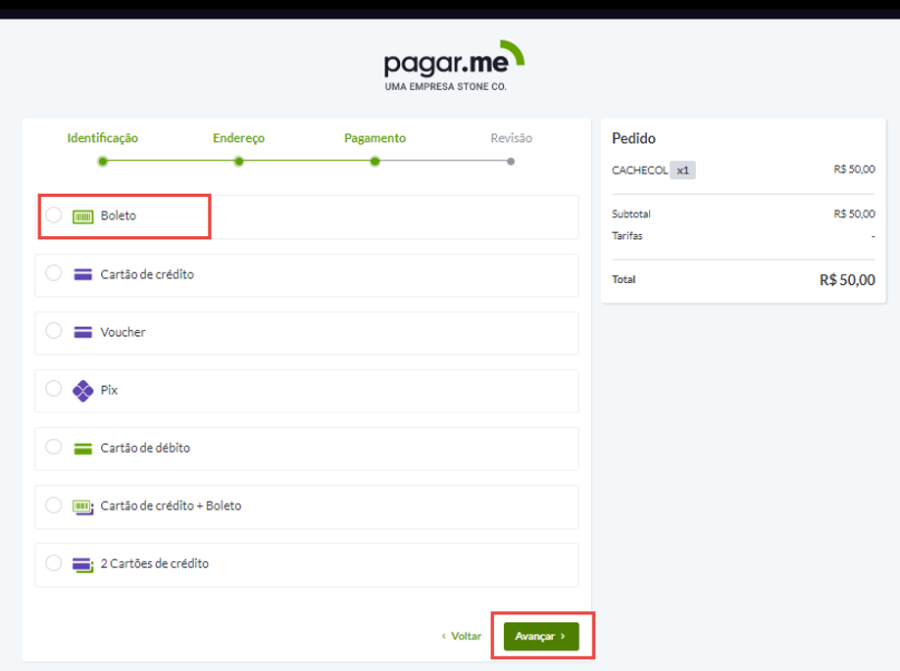
Task: Go to the Identificação step
Action: [x=102, y=138]
